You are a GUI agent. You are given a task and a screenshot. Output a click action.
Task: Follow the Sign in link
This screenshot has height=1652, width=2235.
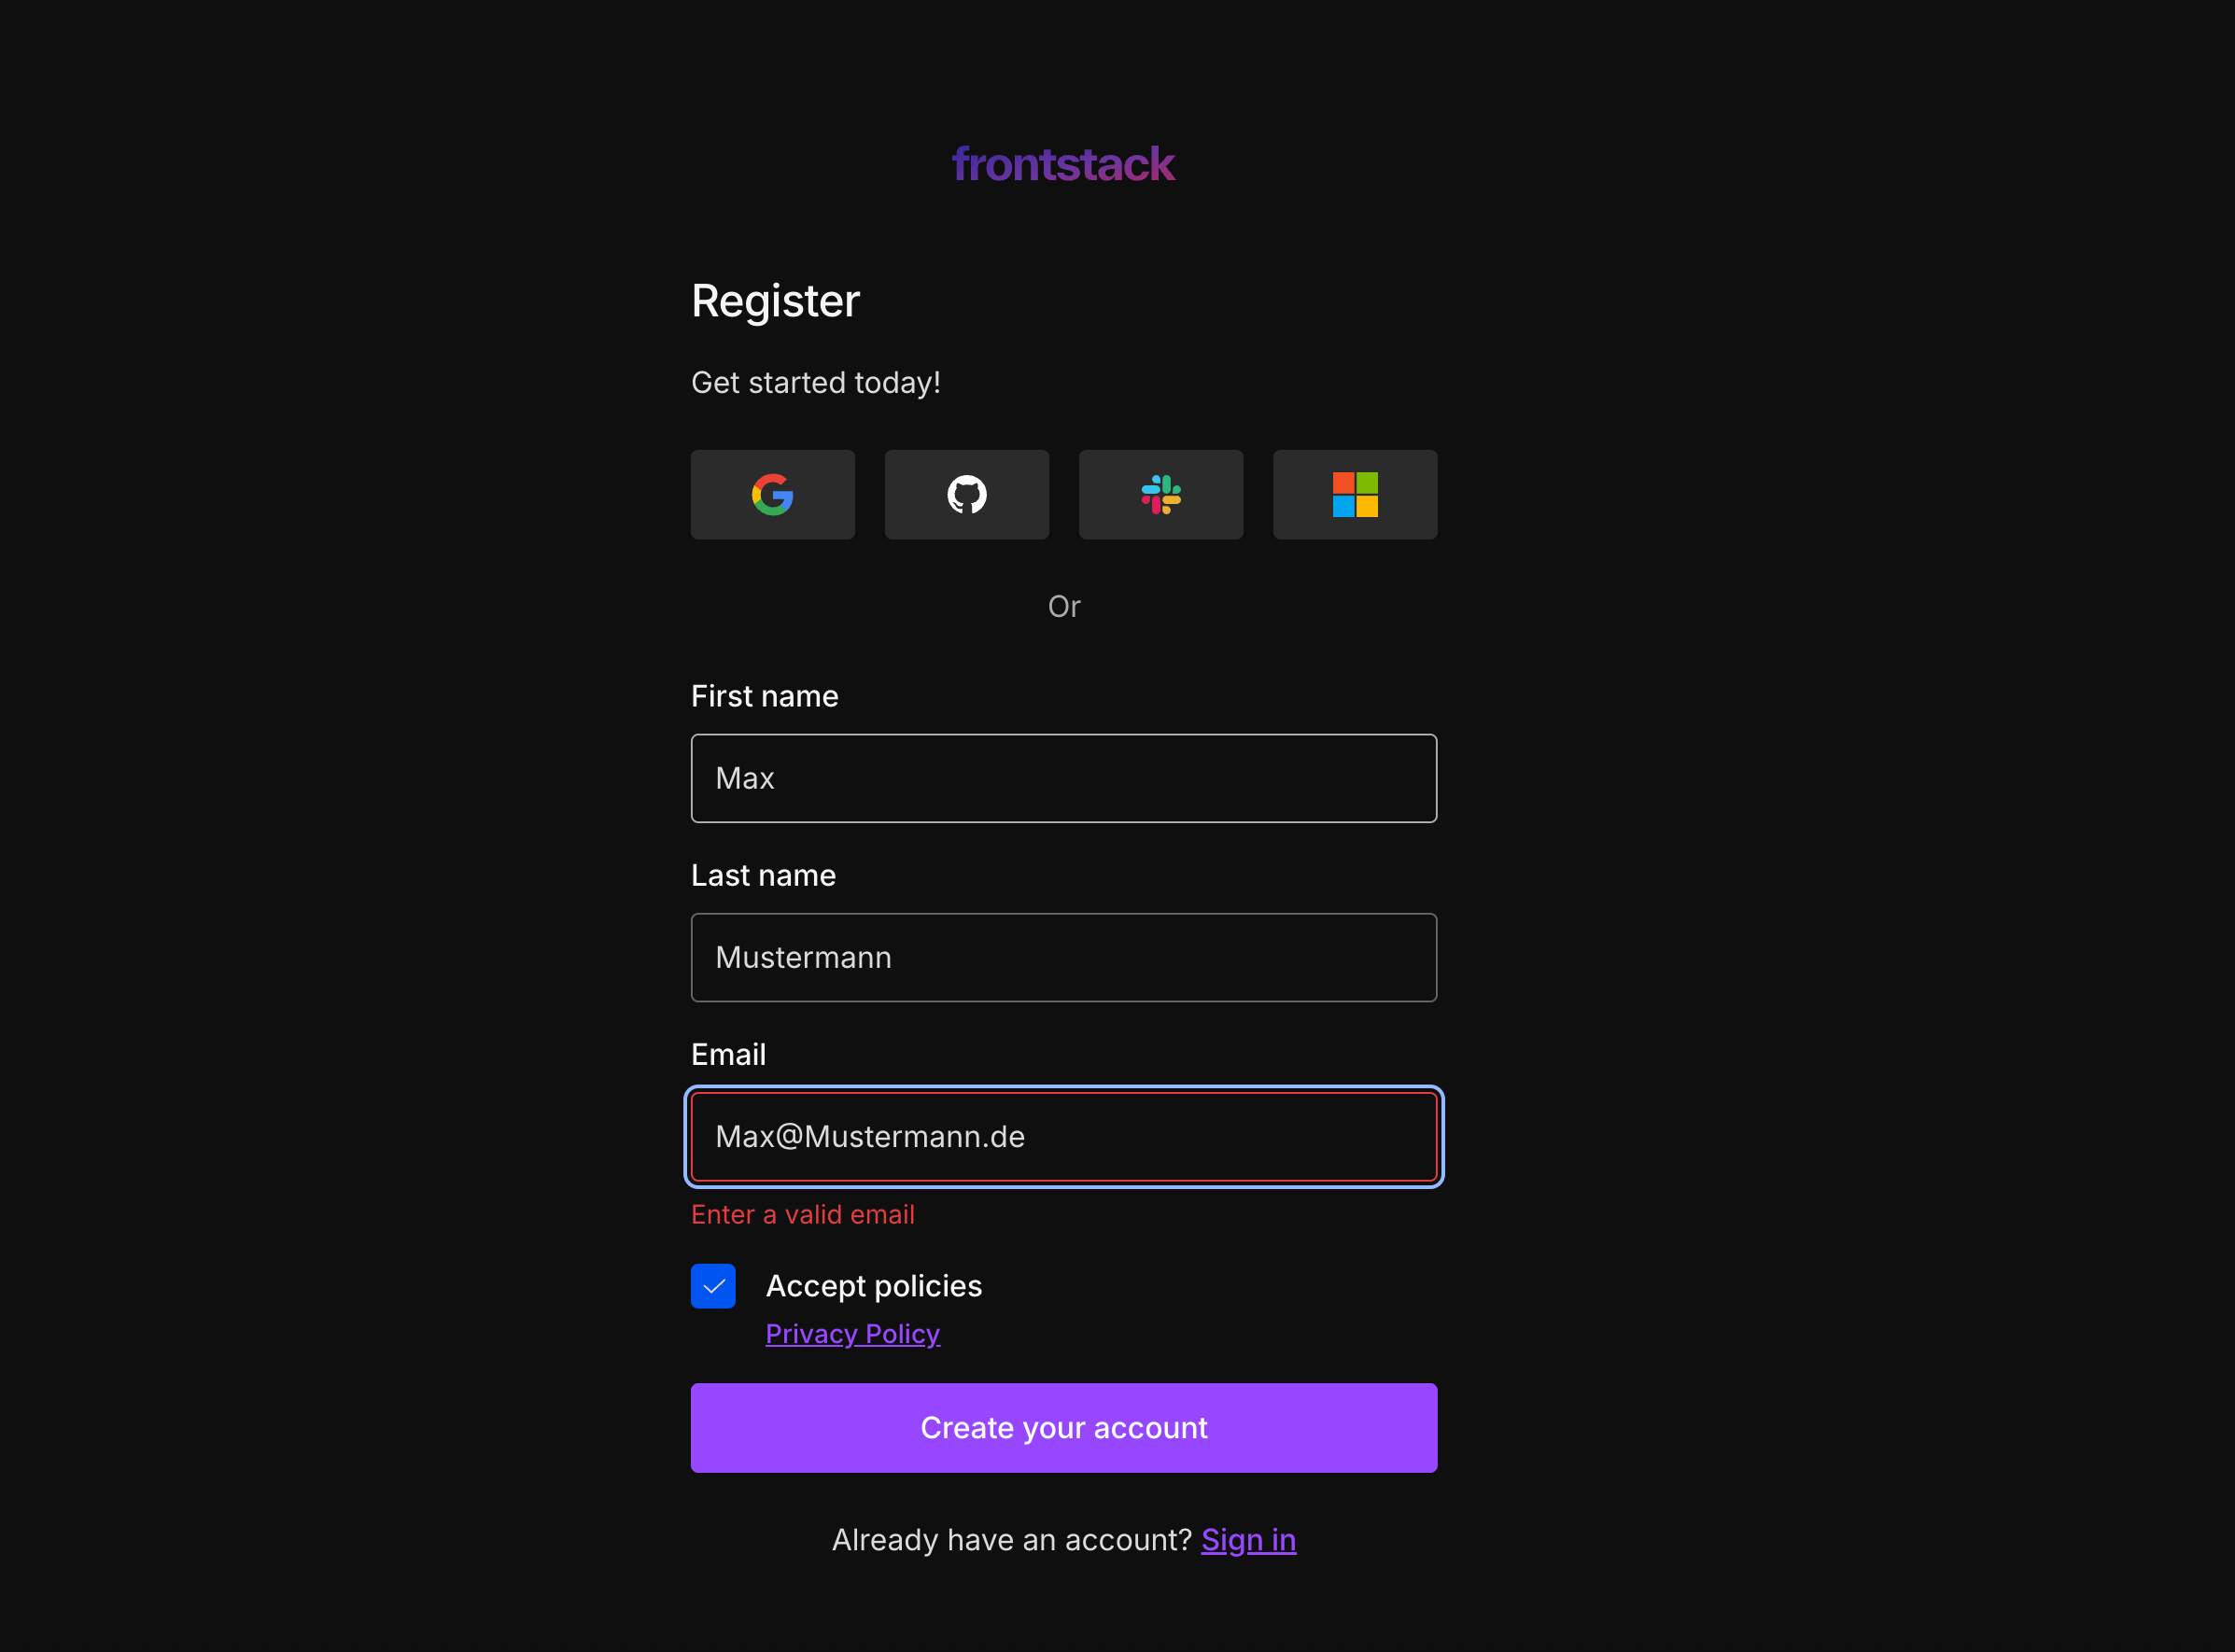1248,1540
